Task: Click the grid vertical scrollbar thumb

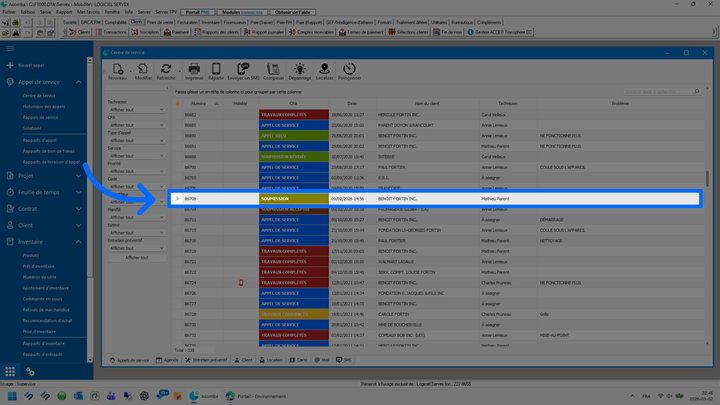Action: (707, 179)
